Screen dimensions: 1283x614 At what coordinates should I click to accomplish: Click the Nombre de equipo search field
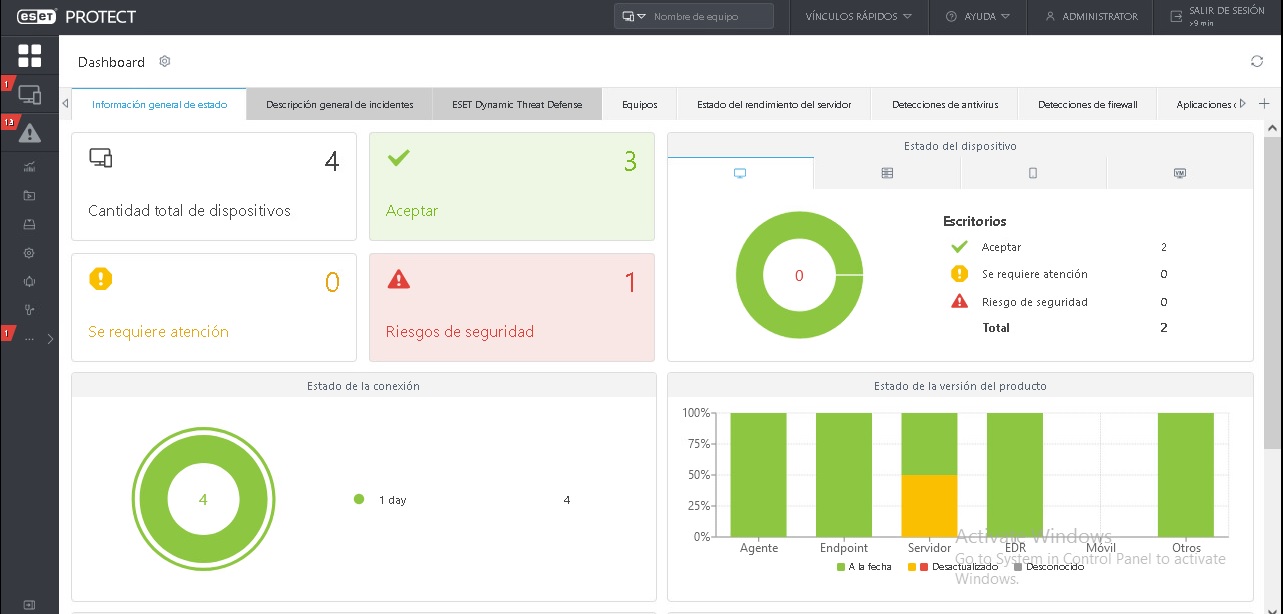click(x=700, y=16)
